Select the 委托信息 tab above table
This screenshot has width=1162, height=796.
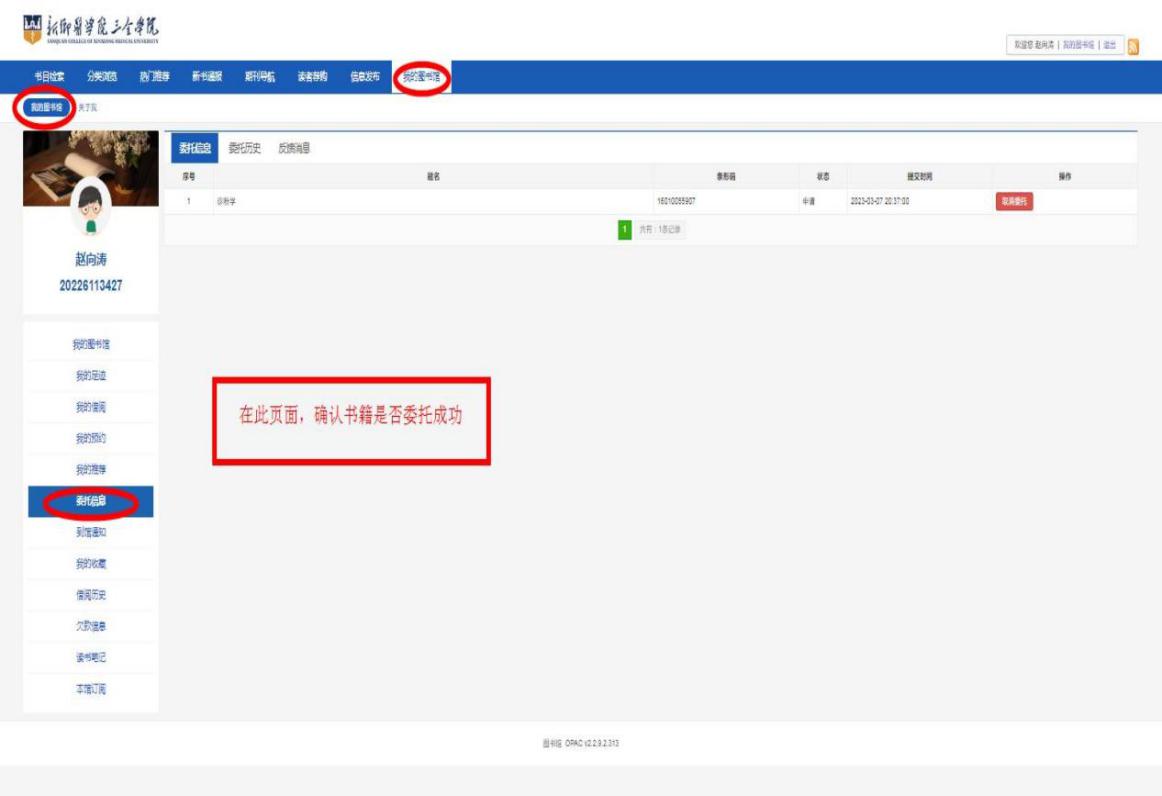[193, 148]
